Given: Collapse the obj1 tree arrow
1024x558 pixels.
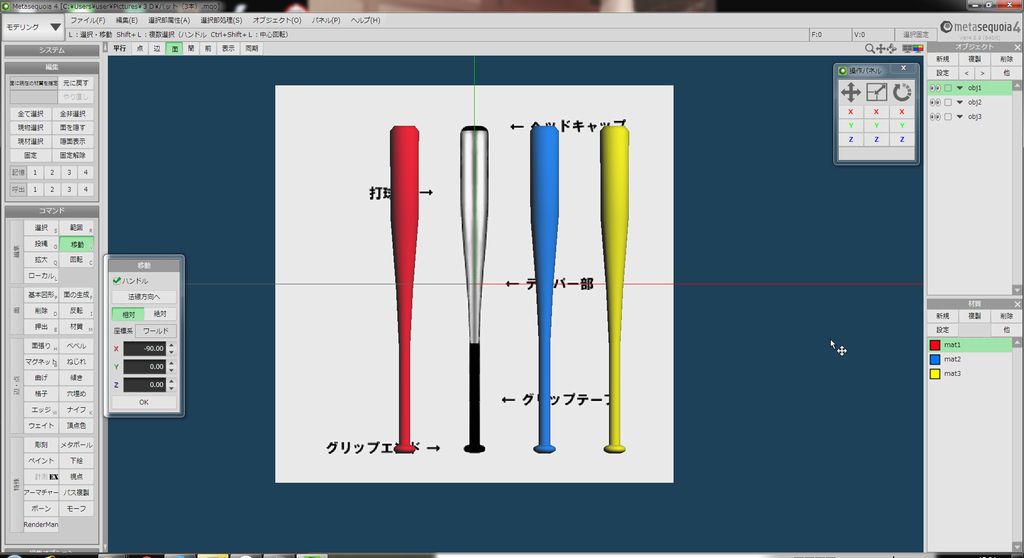Looking at the screenshot, I should pyautogui.click(x=960, y=88).
